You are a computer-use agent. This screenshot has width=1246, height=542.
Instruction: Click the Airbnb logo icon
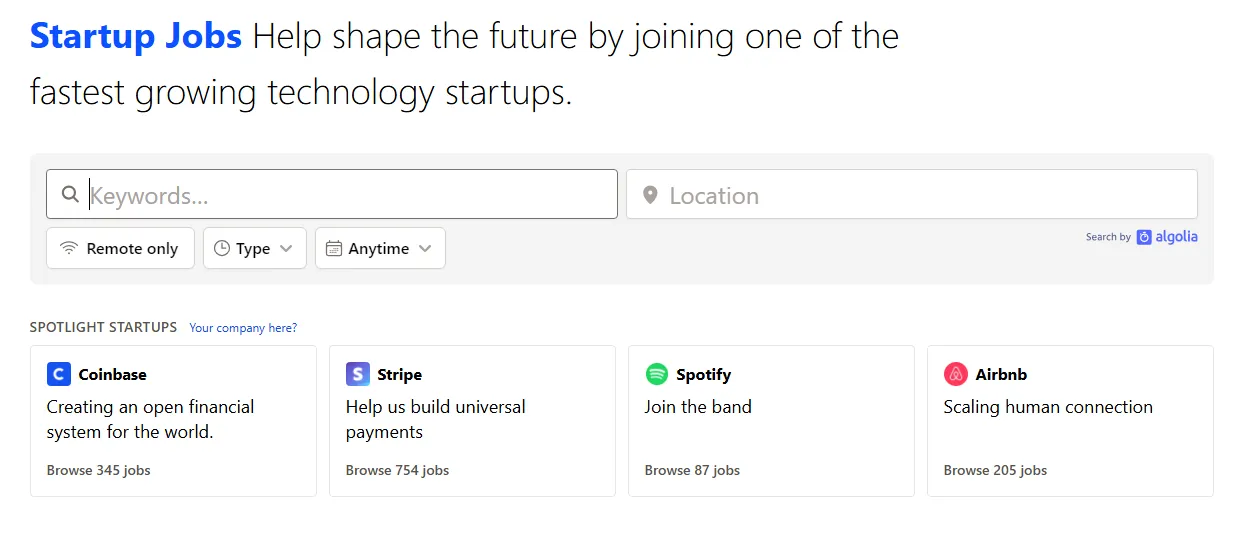[x=956, y=374]
